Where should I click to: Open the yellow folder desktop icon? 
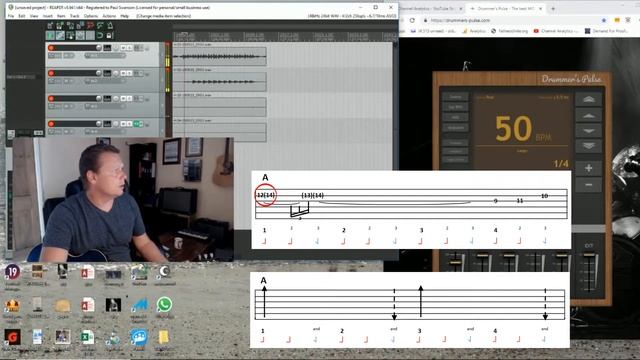click(x=164, y=338)
